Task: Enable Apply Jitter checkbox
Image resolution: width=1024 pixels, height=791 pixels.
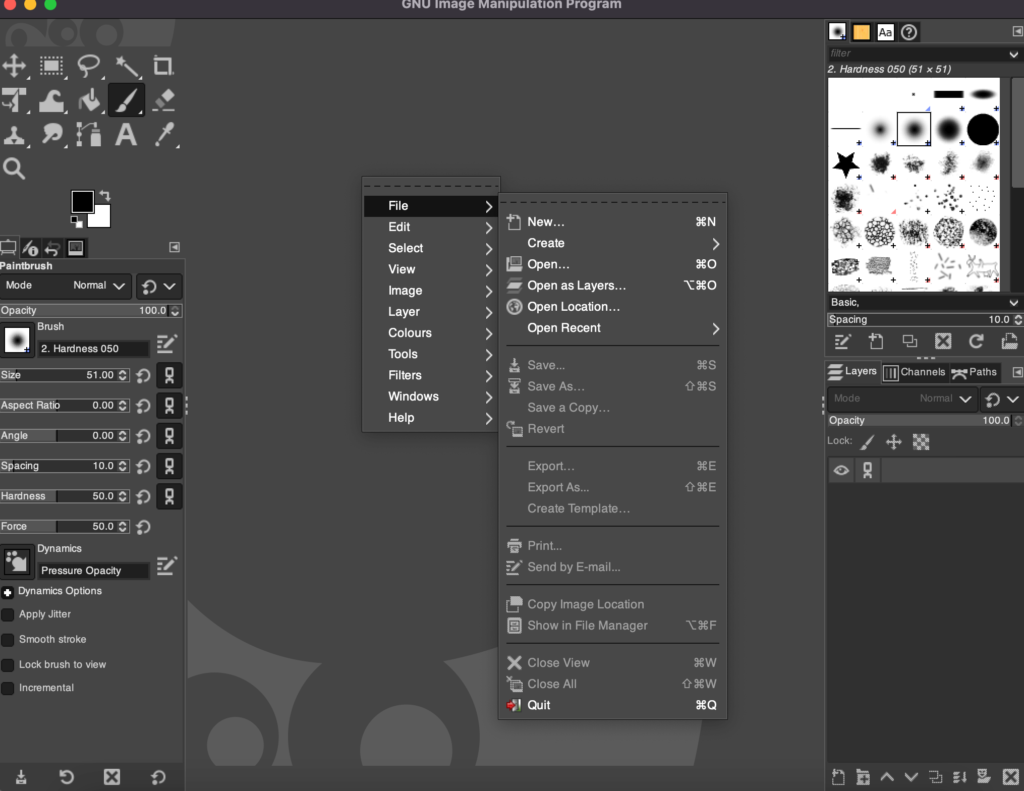Action: point(8,615)
